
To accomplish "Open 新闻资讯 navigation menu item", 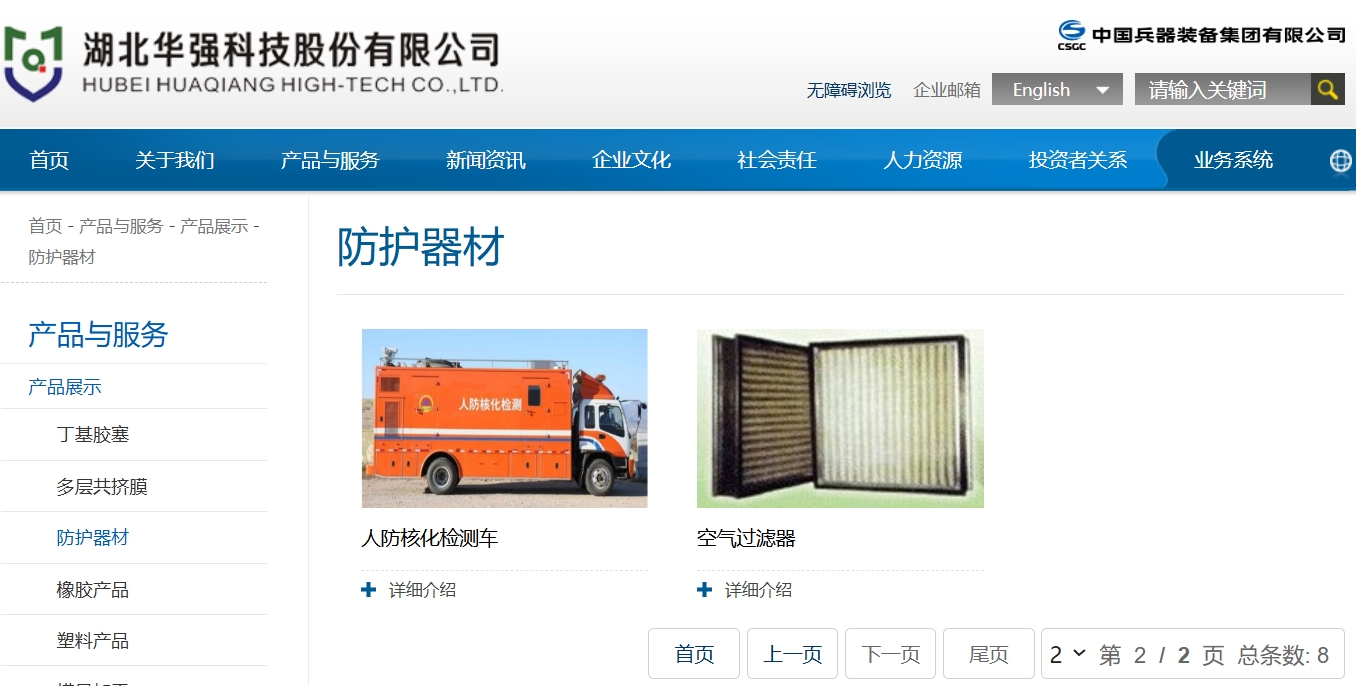I will pos(486,160).
